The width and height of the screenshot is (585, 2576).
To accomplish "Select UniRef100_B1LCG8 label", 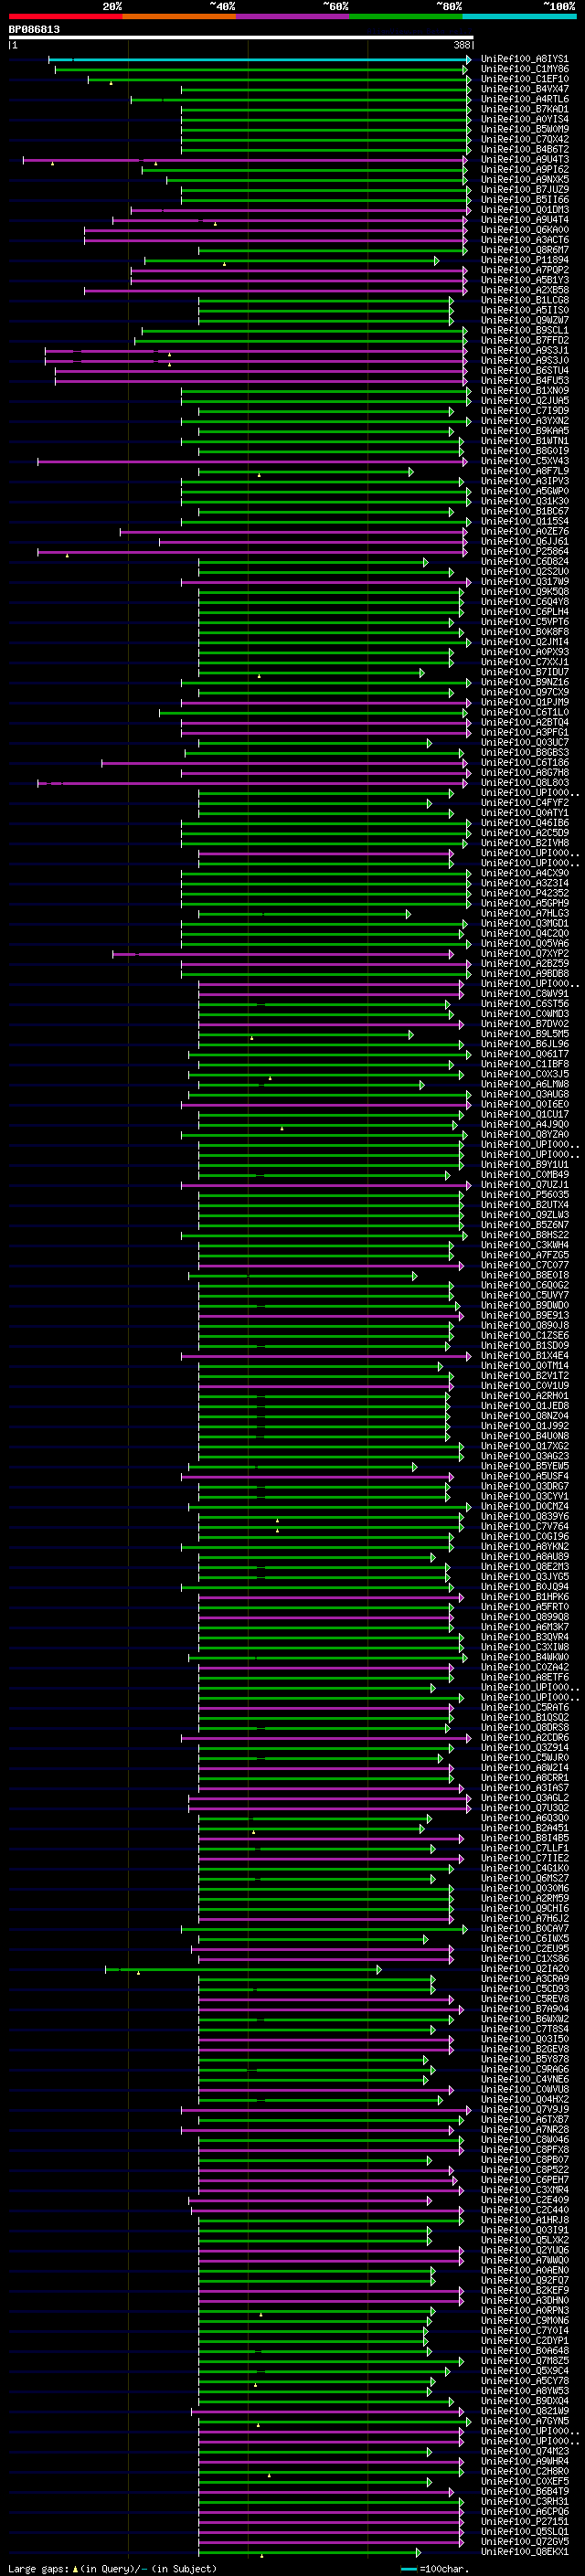I will [x=524, y=300].
